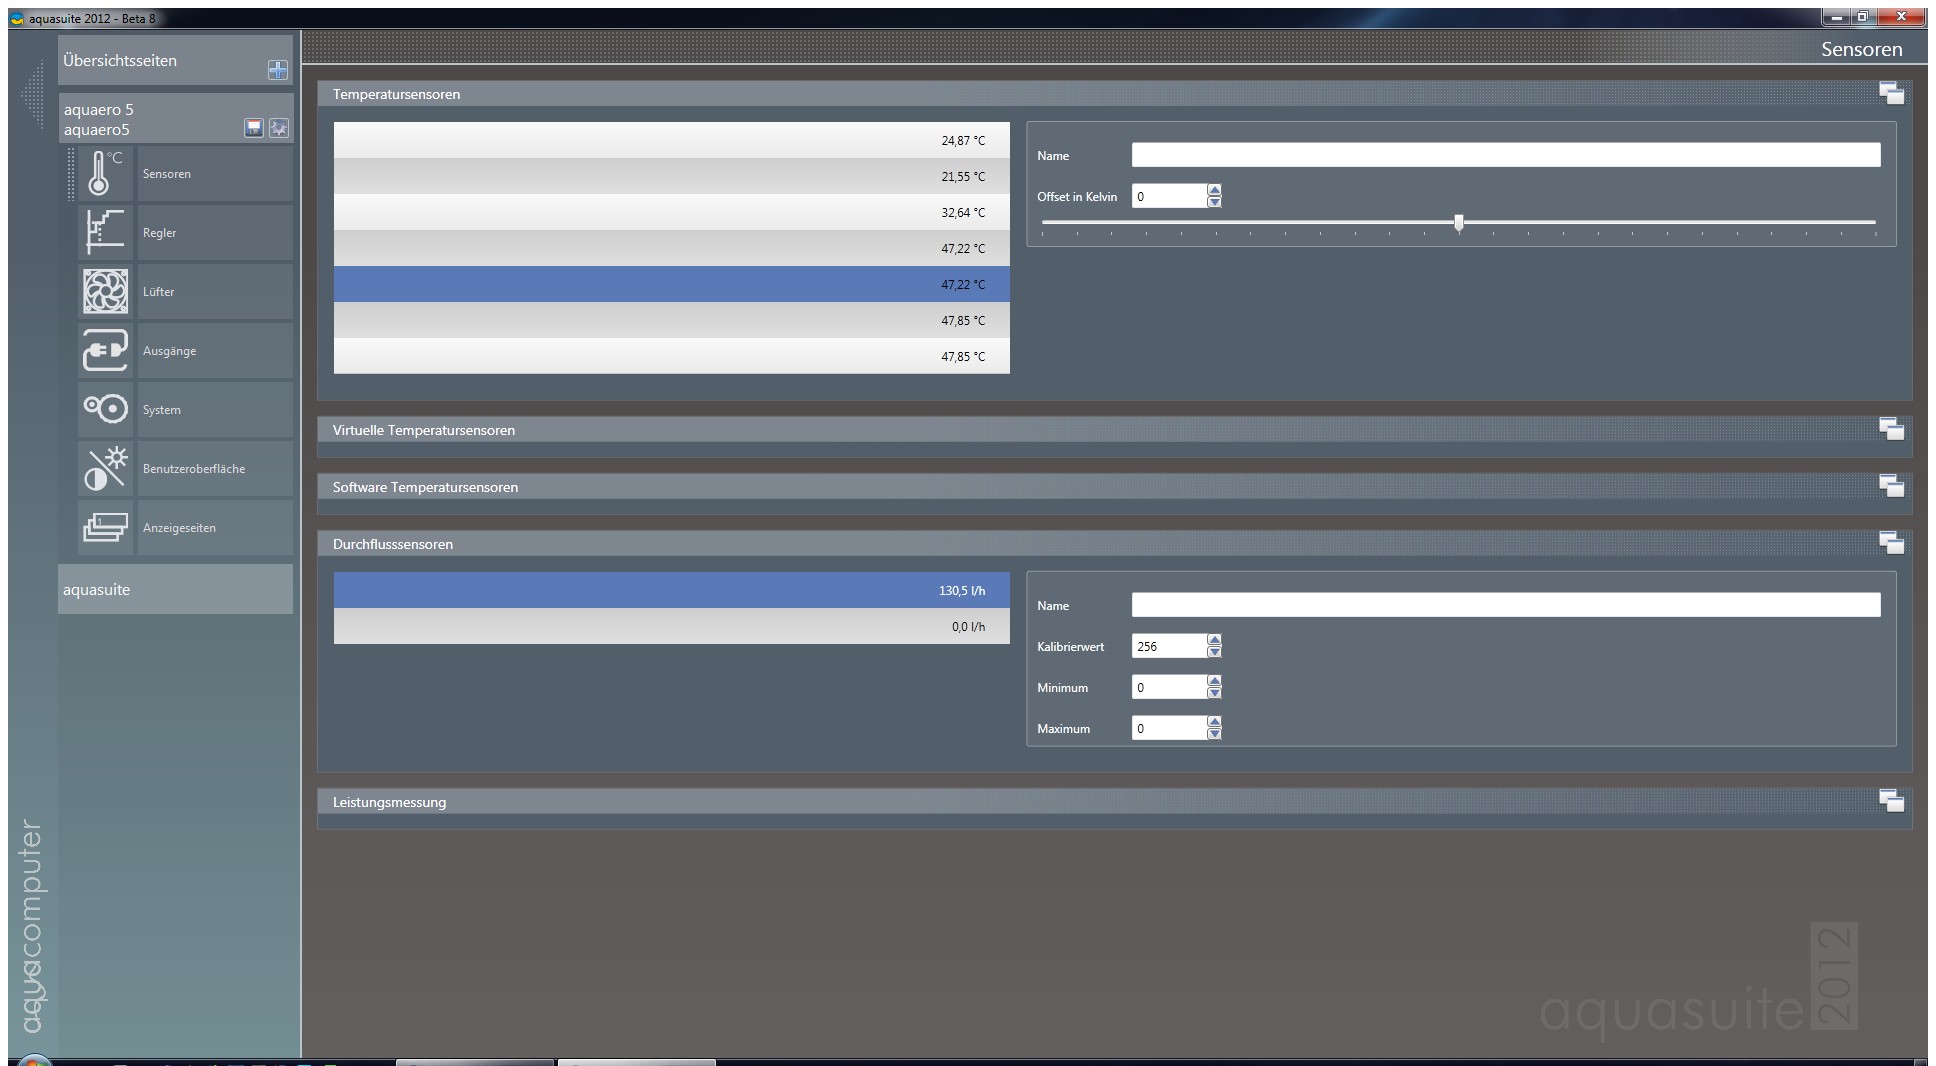The width and height of the screenshot is (1936, 1066).
Task: Focus the flow sensor Name field
Action: pyautogui.click(x=1506, y=605)
